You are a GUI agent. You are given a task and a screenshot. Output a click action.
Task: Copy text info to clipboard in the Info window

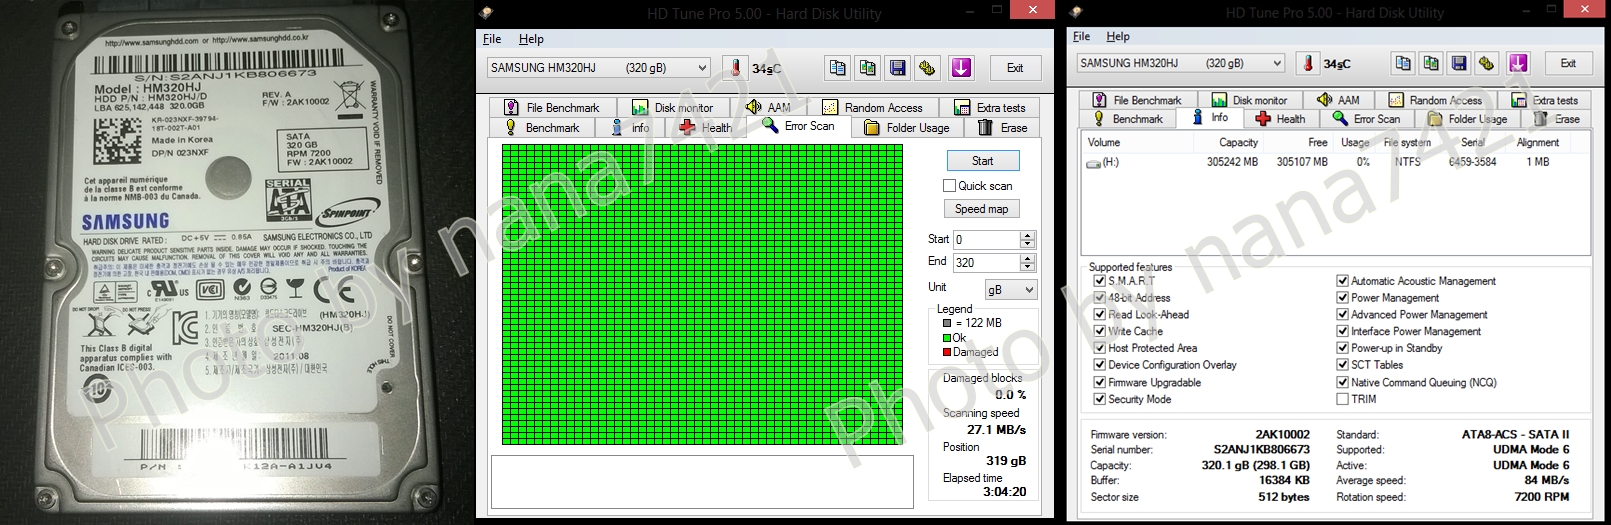1404,63
